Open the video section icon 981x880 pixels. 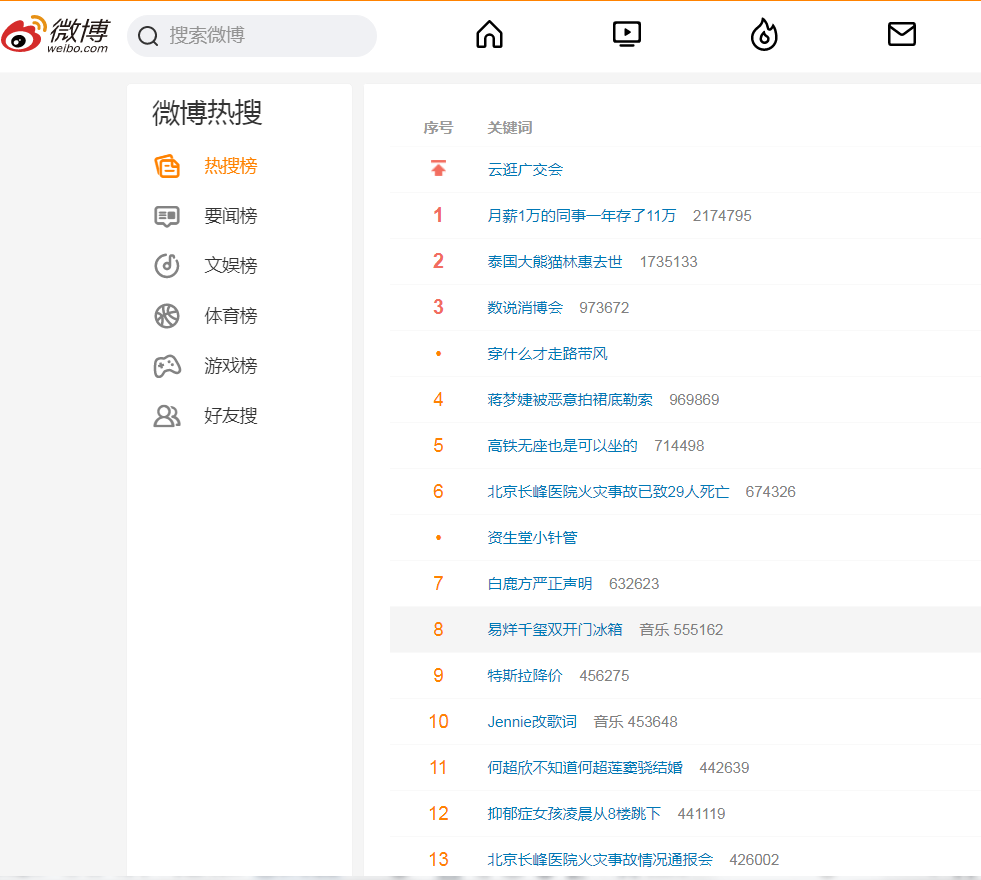coord(627,34)
